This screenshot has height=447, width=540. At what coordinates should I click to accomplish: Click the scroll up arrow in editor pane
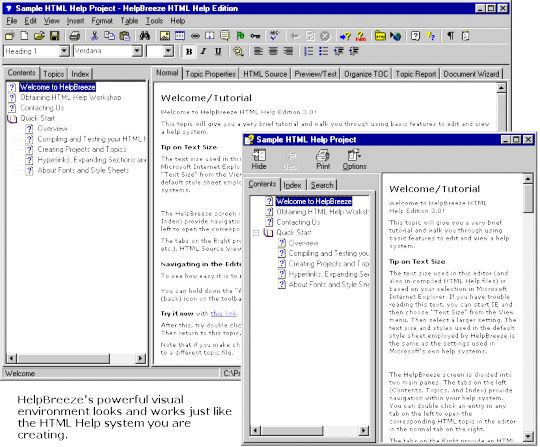[501, 88]
